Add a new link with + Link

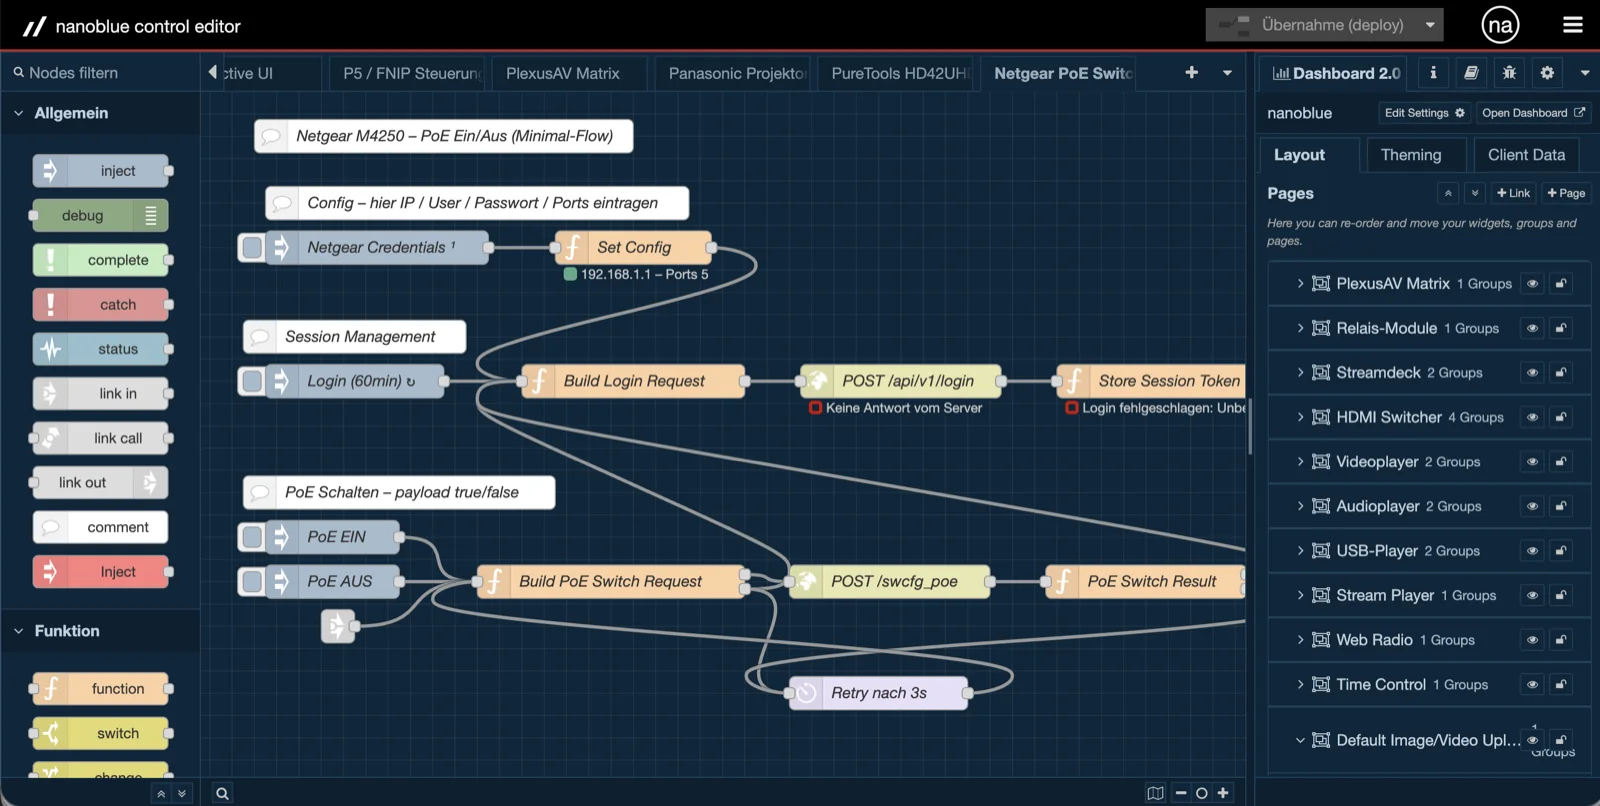coord(1514,193)
